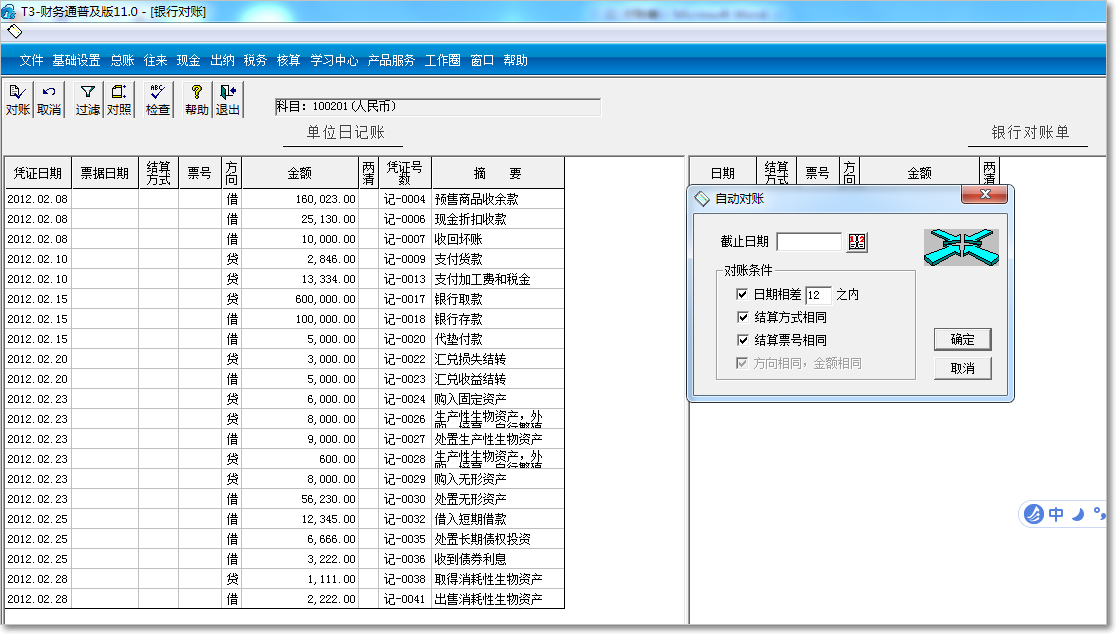Image resolution: width=1116 pixels, height=634 pixels.
Task: Click the 对照 compare toolbar icon
Action: 119,99
